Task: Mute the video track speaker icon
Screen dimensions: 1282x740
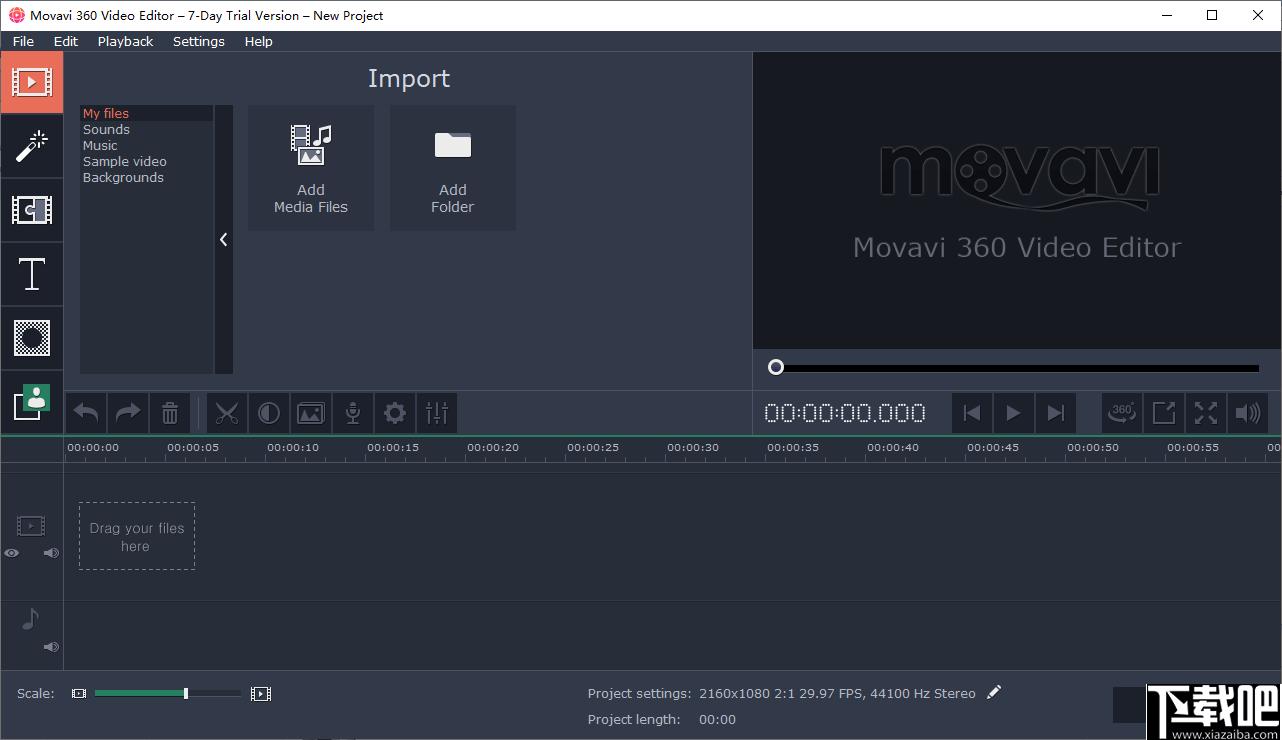Action: (51, 553)
